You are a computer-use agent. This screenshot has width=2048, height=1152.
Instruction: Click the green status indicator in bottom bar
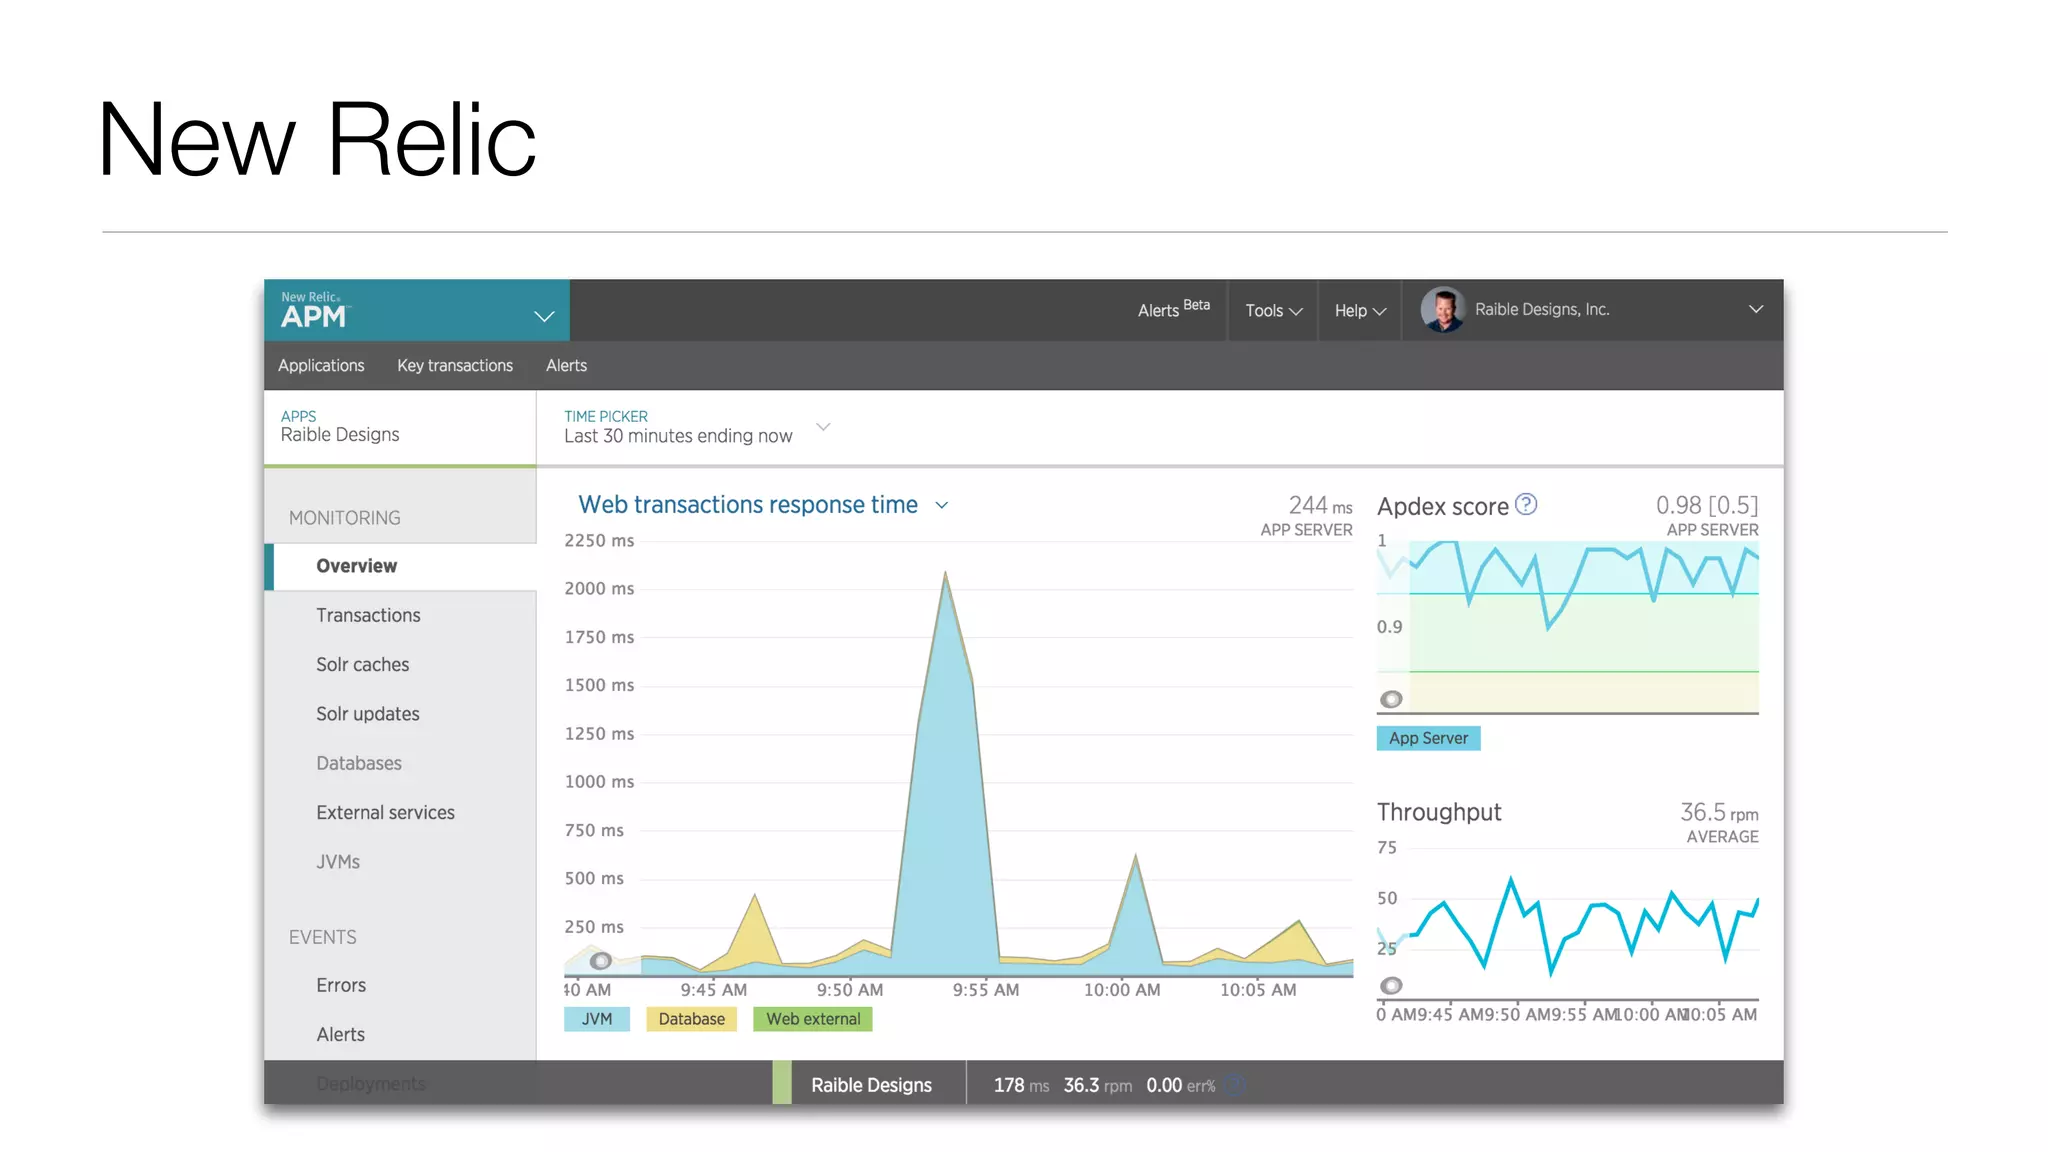coord(782,1083)
